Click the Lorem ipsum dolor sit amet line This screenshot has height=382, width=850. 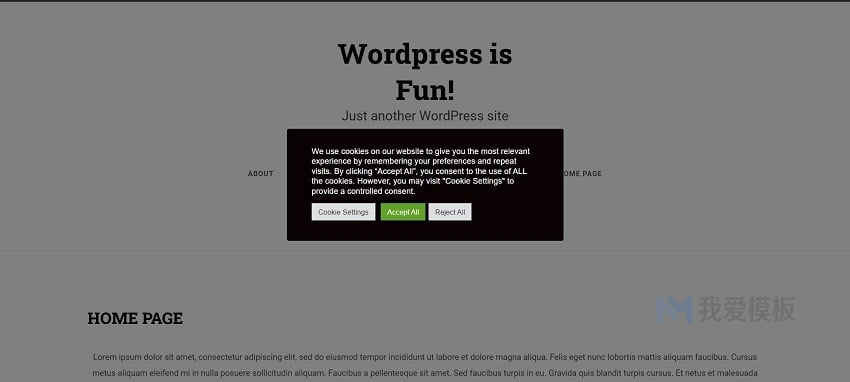click(425, 357)
